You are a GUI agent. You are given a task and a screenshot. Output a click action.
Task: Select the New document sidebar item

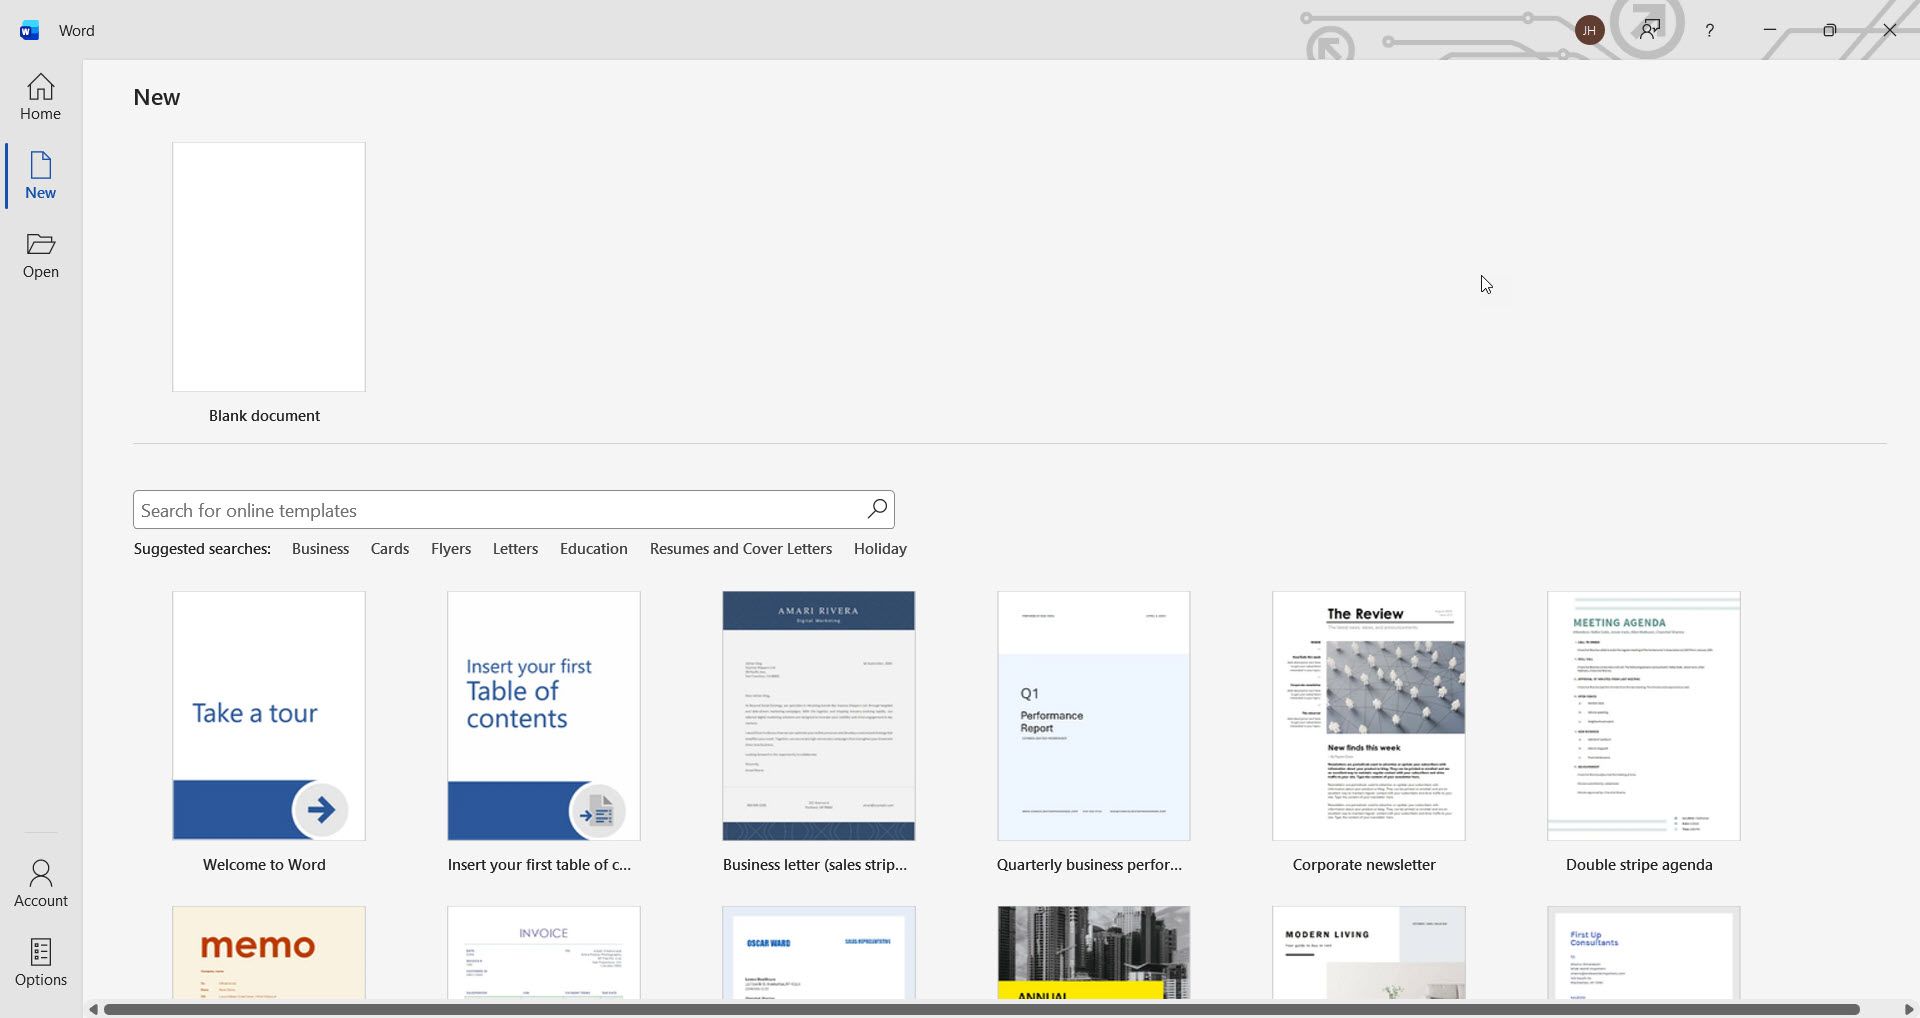click(x=40, y=176)
